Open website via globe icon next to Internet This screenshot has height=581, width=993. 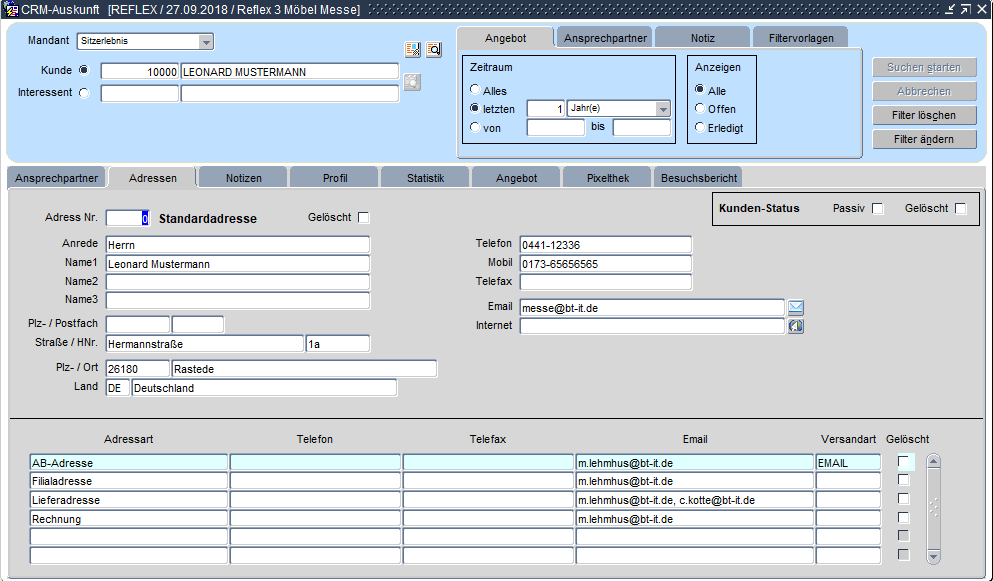[x=796, y=326]
